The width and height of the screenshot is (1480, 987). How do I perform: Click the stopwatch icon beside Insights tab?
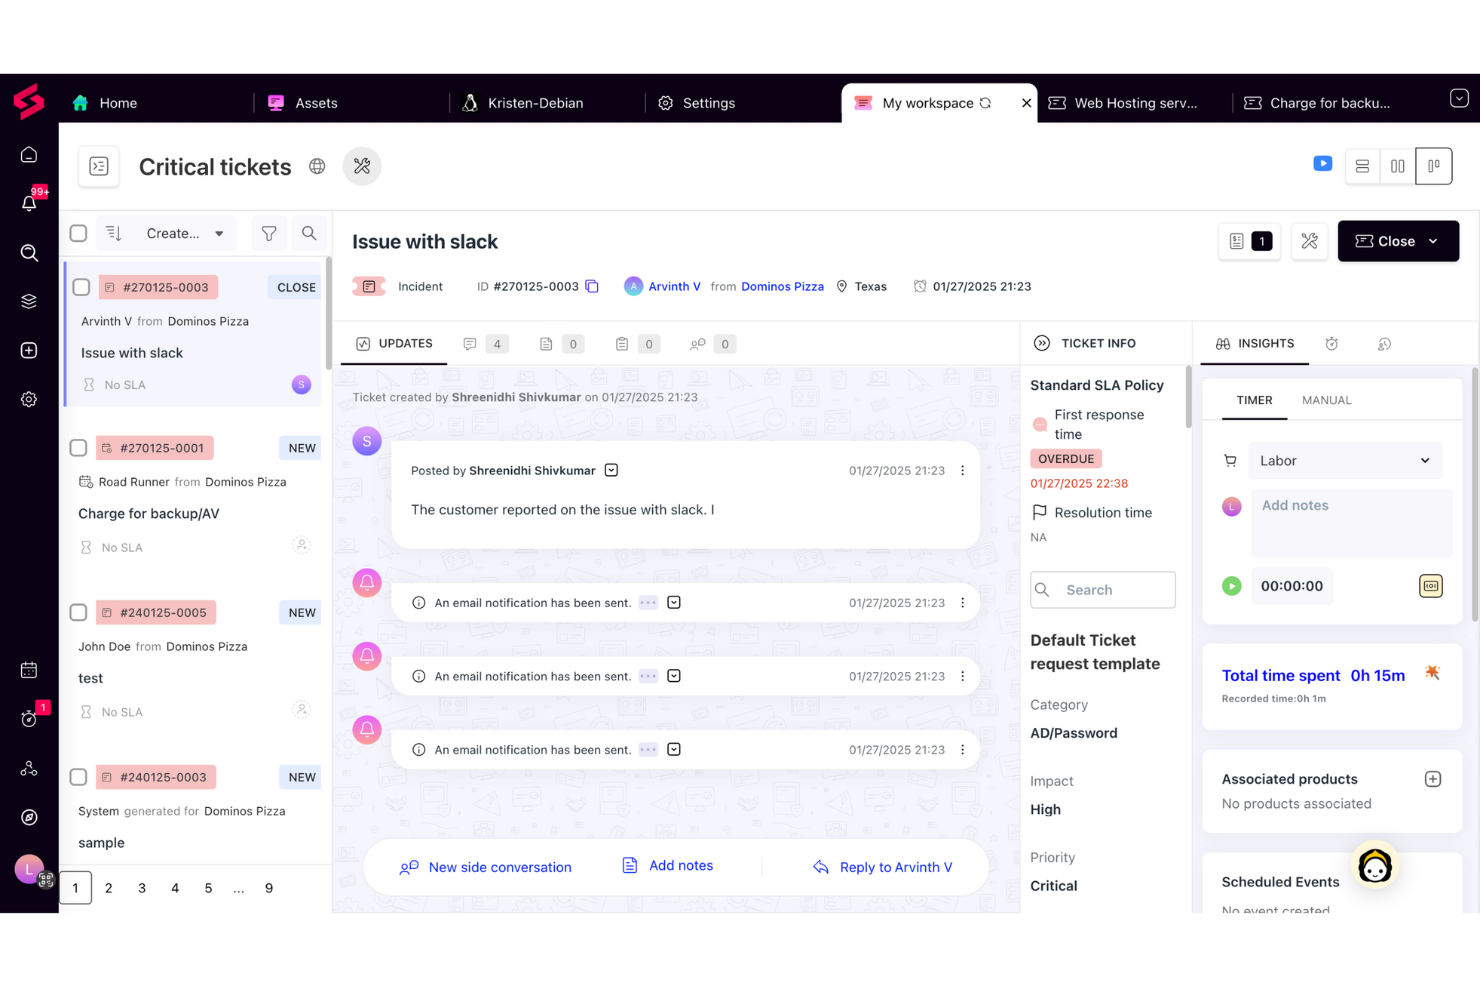coord(1331,343)
